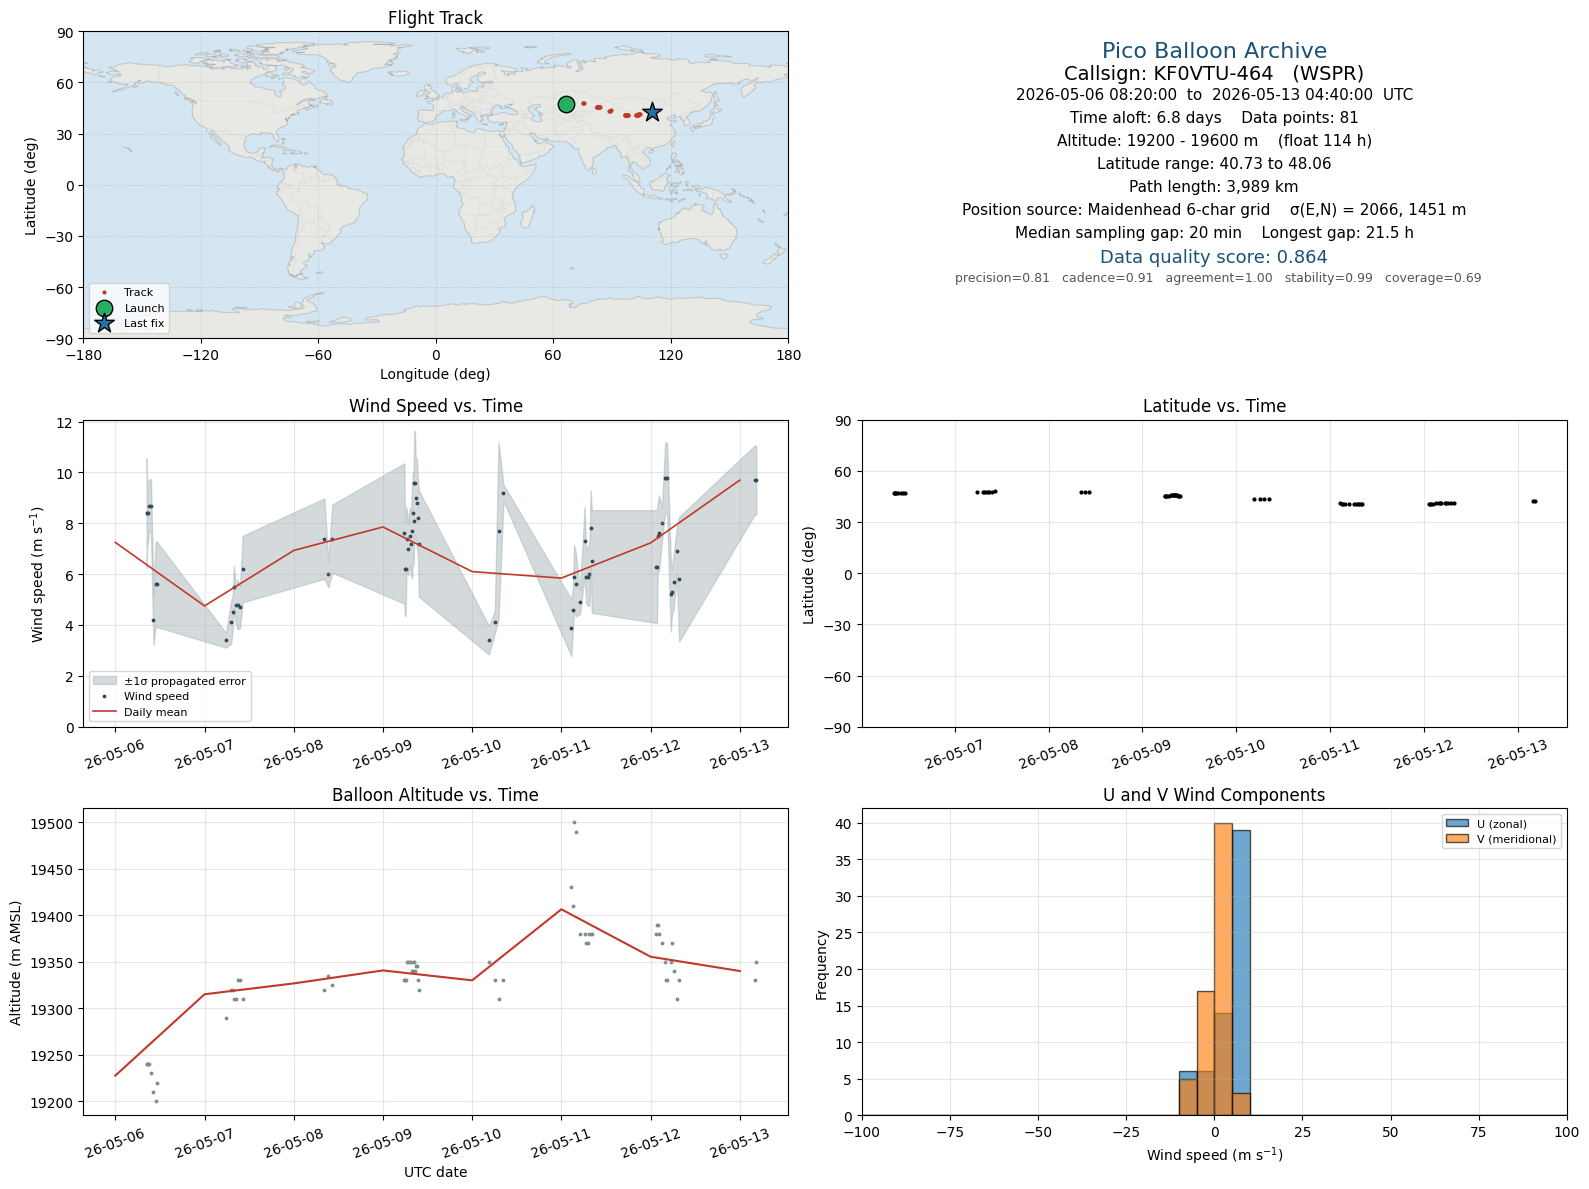
Task: Click the Frequency axis label on the histogram
Action: pyautogui.click(x=822, y=965)
